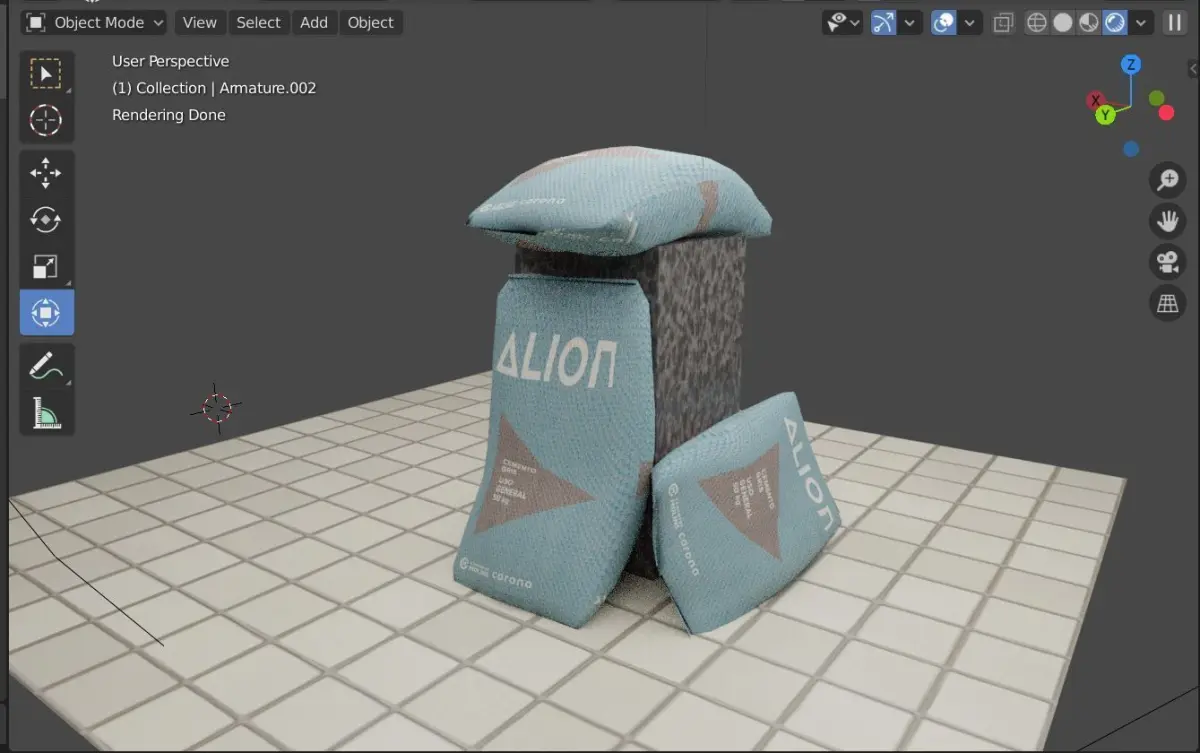Image resolution: width=1200 pixels, height=753 pixels.
Task: Click the "(1) Collection | Armature.002" label
Action: pos(214,88)
